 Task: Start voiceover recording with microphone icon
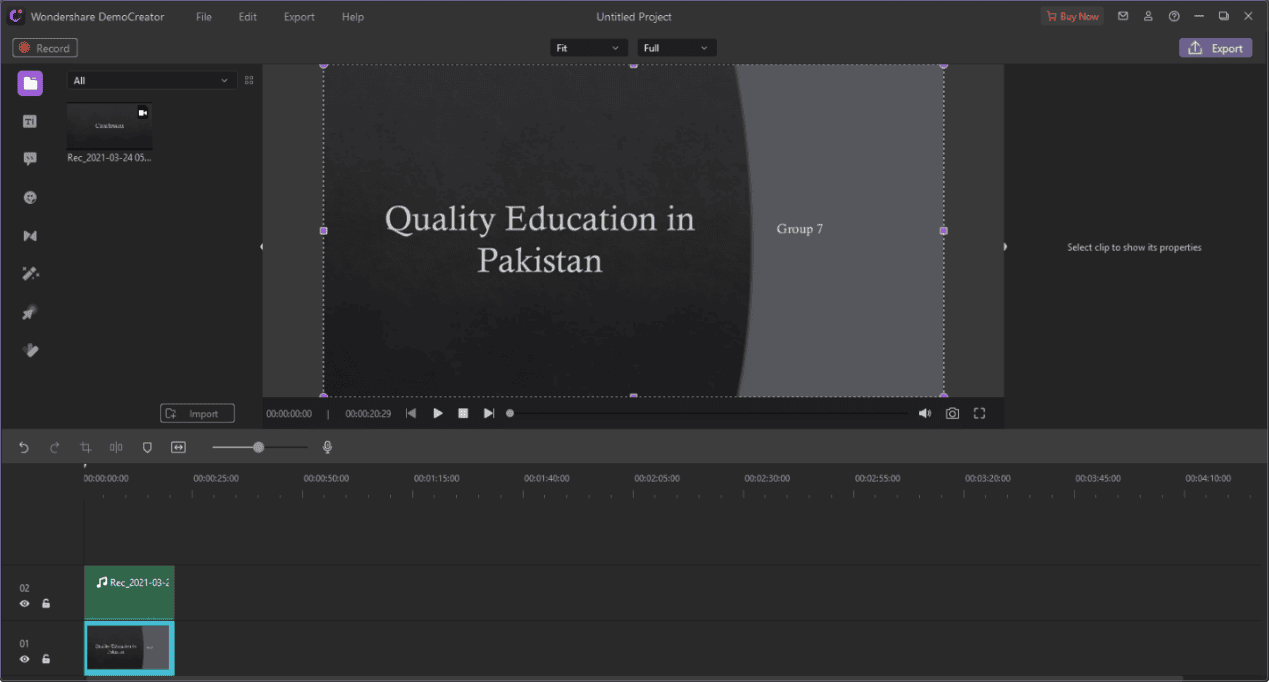coord(327,448)
